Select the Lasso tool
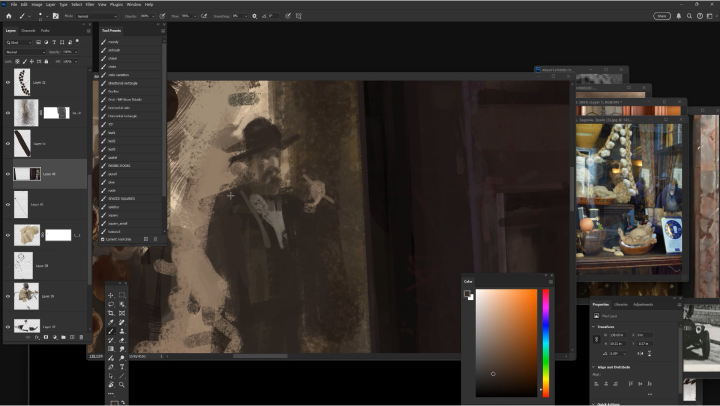720x406 pixels. click(111, 304)
